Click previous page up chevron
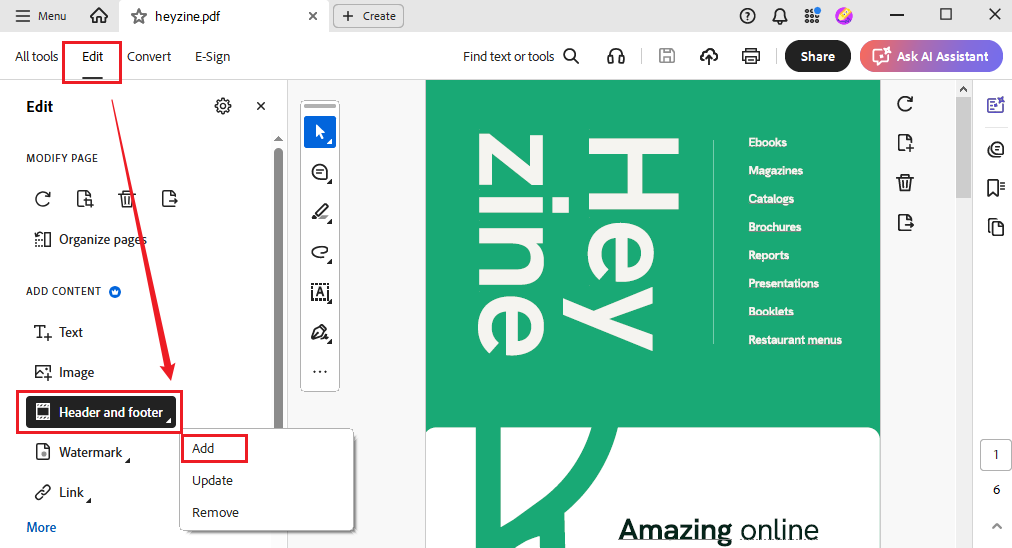Image resolution: width=1012 pixels, height=548 pixels. click(996, 526)
